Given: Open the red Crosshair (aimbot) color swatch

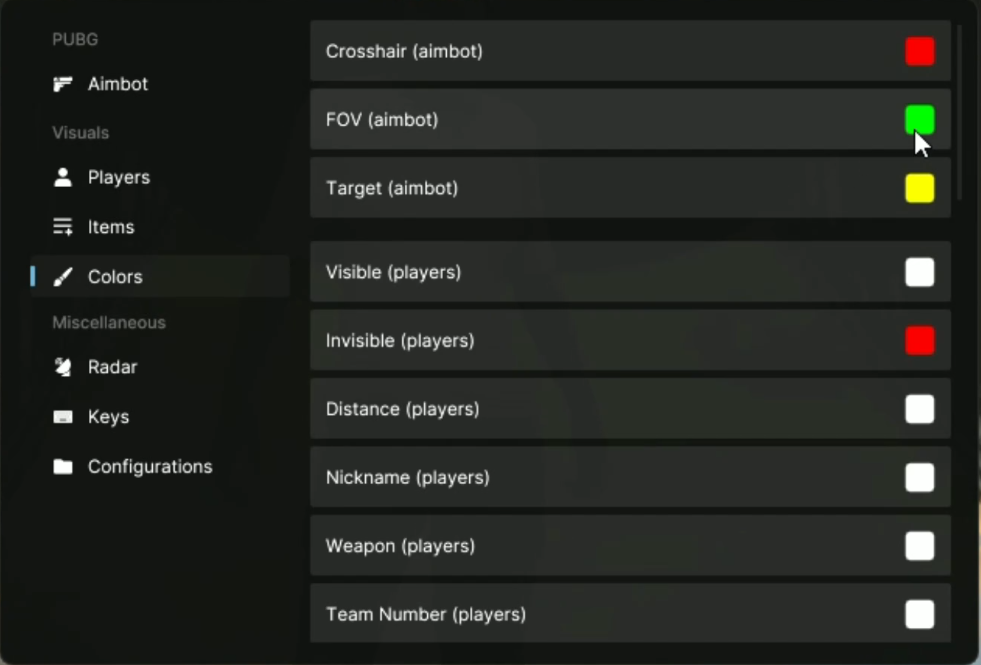Looking at the screenshot, I should [x=920, y=51].
